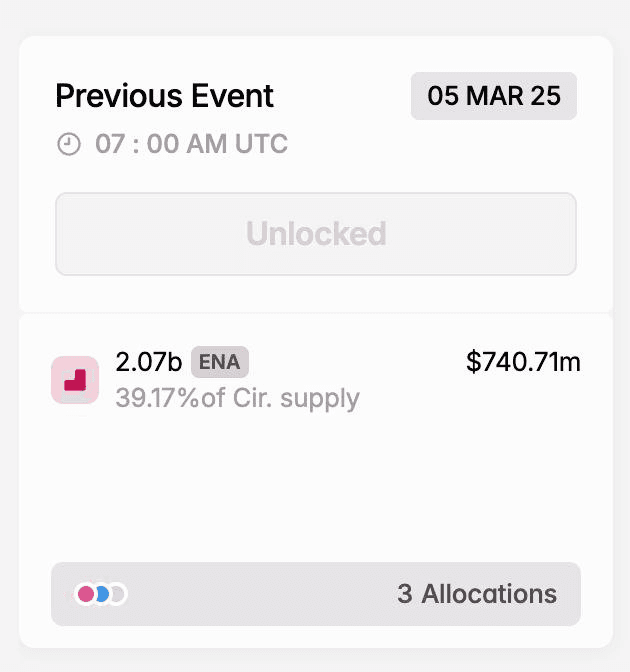Click the 05 MAR 25 date badge
The image size is (630, 672).
pos(494,96)
